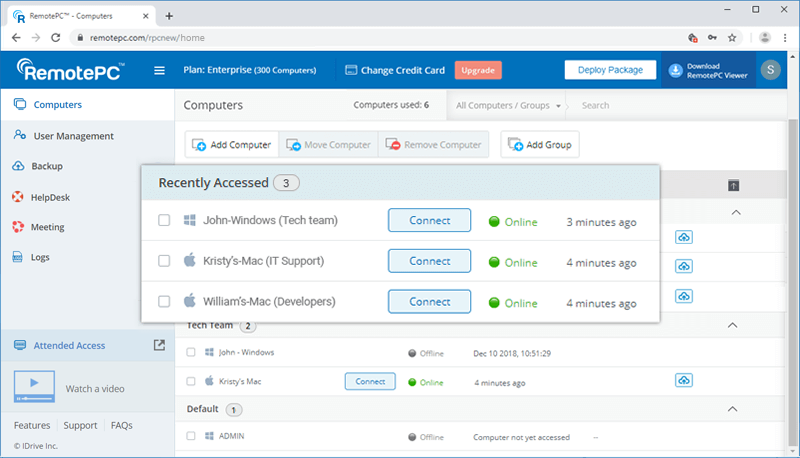Open browser profile icon
The height and width of the screenshot is (458, 800).
[764, 38]
